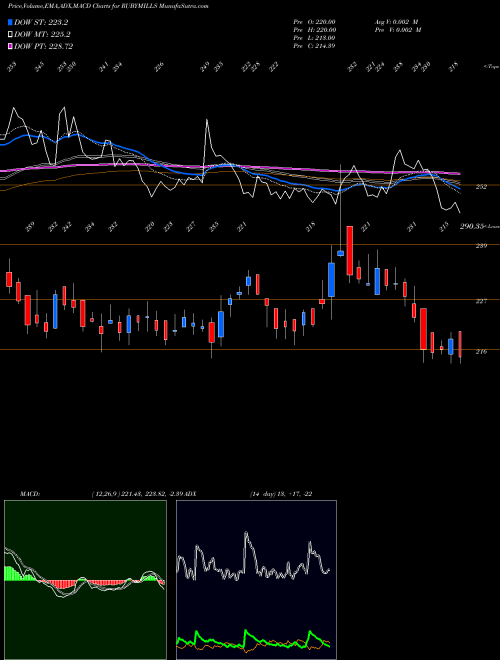500x660 pixels.
Task: Select the DOW ST: 223.2 label
Action: click(x=41, y=22)
